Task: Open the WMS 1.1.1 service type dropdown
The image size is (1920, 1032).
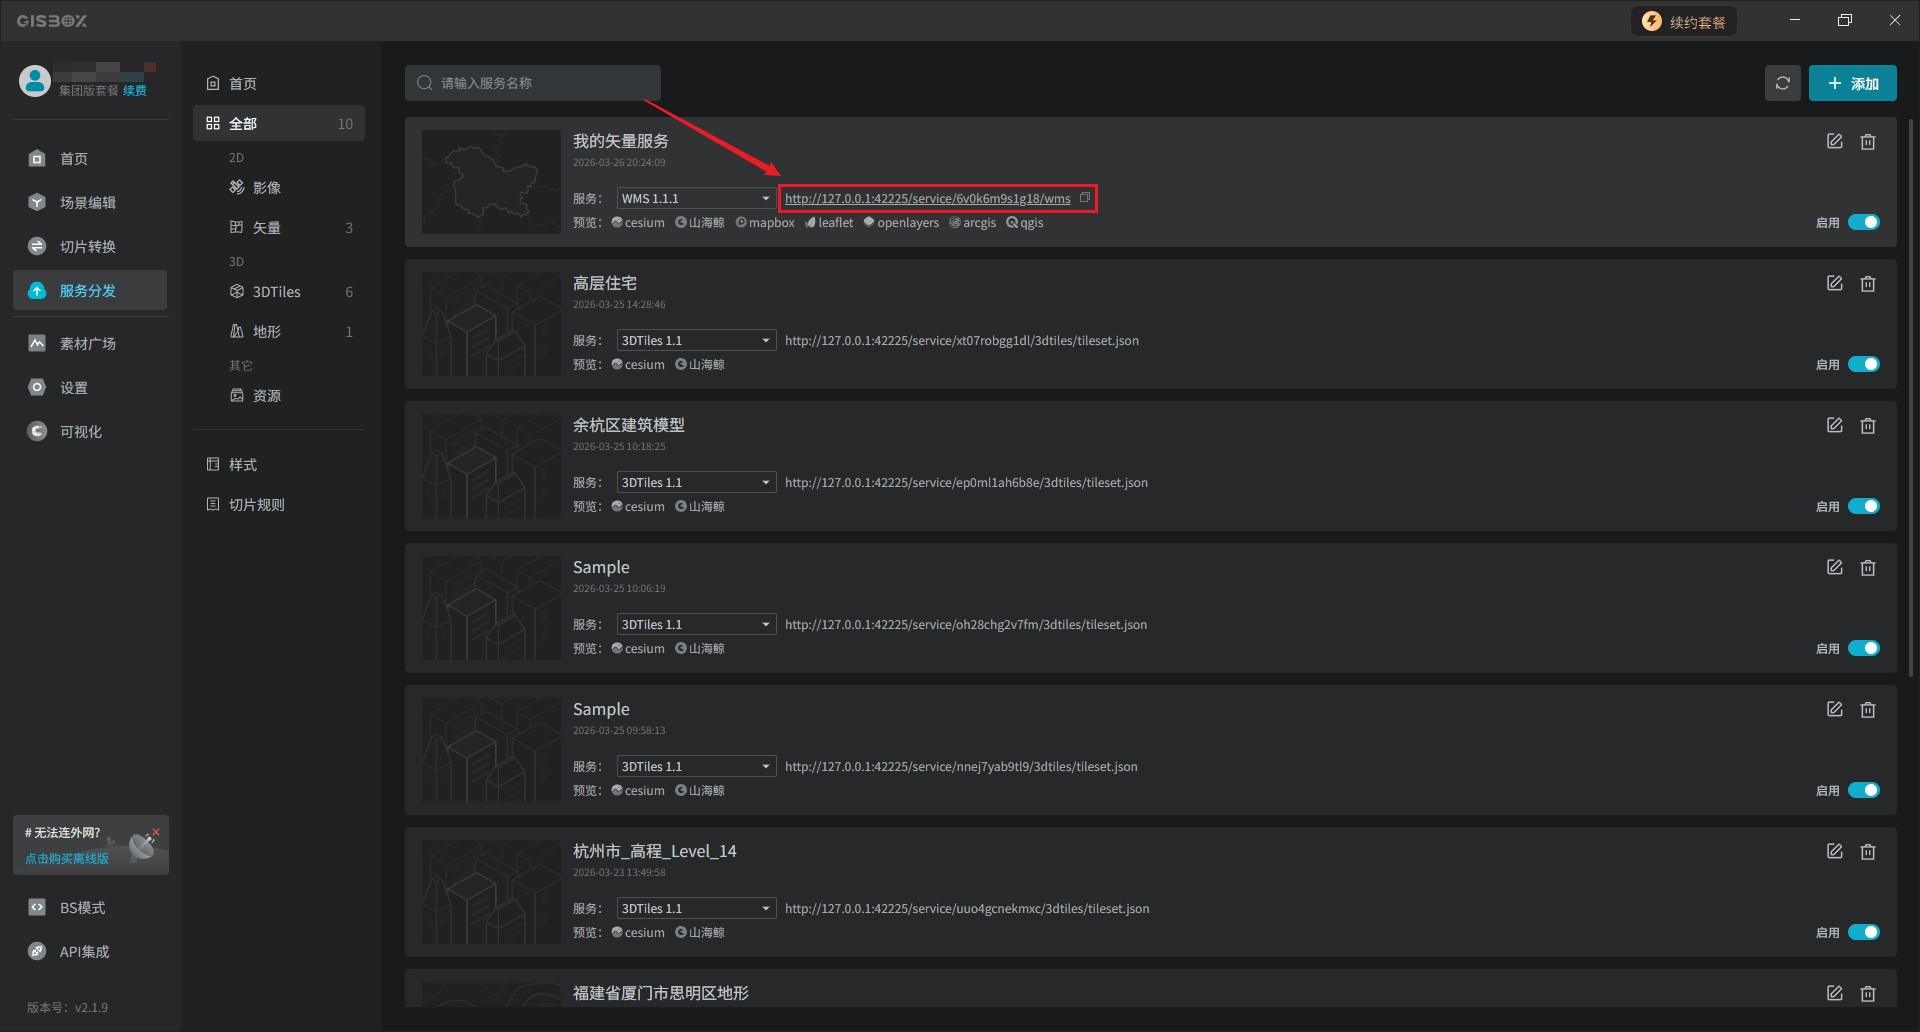Action: click(x=696, y=198)
